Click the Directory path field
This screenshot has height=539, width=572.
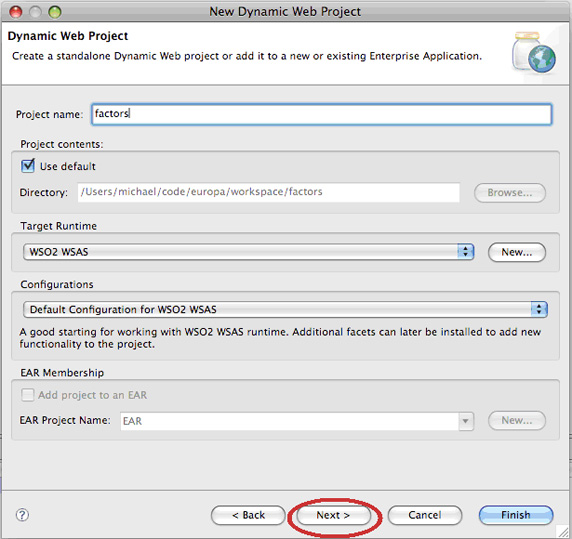click(x=268, y=192)
